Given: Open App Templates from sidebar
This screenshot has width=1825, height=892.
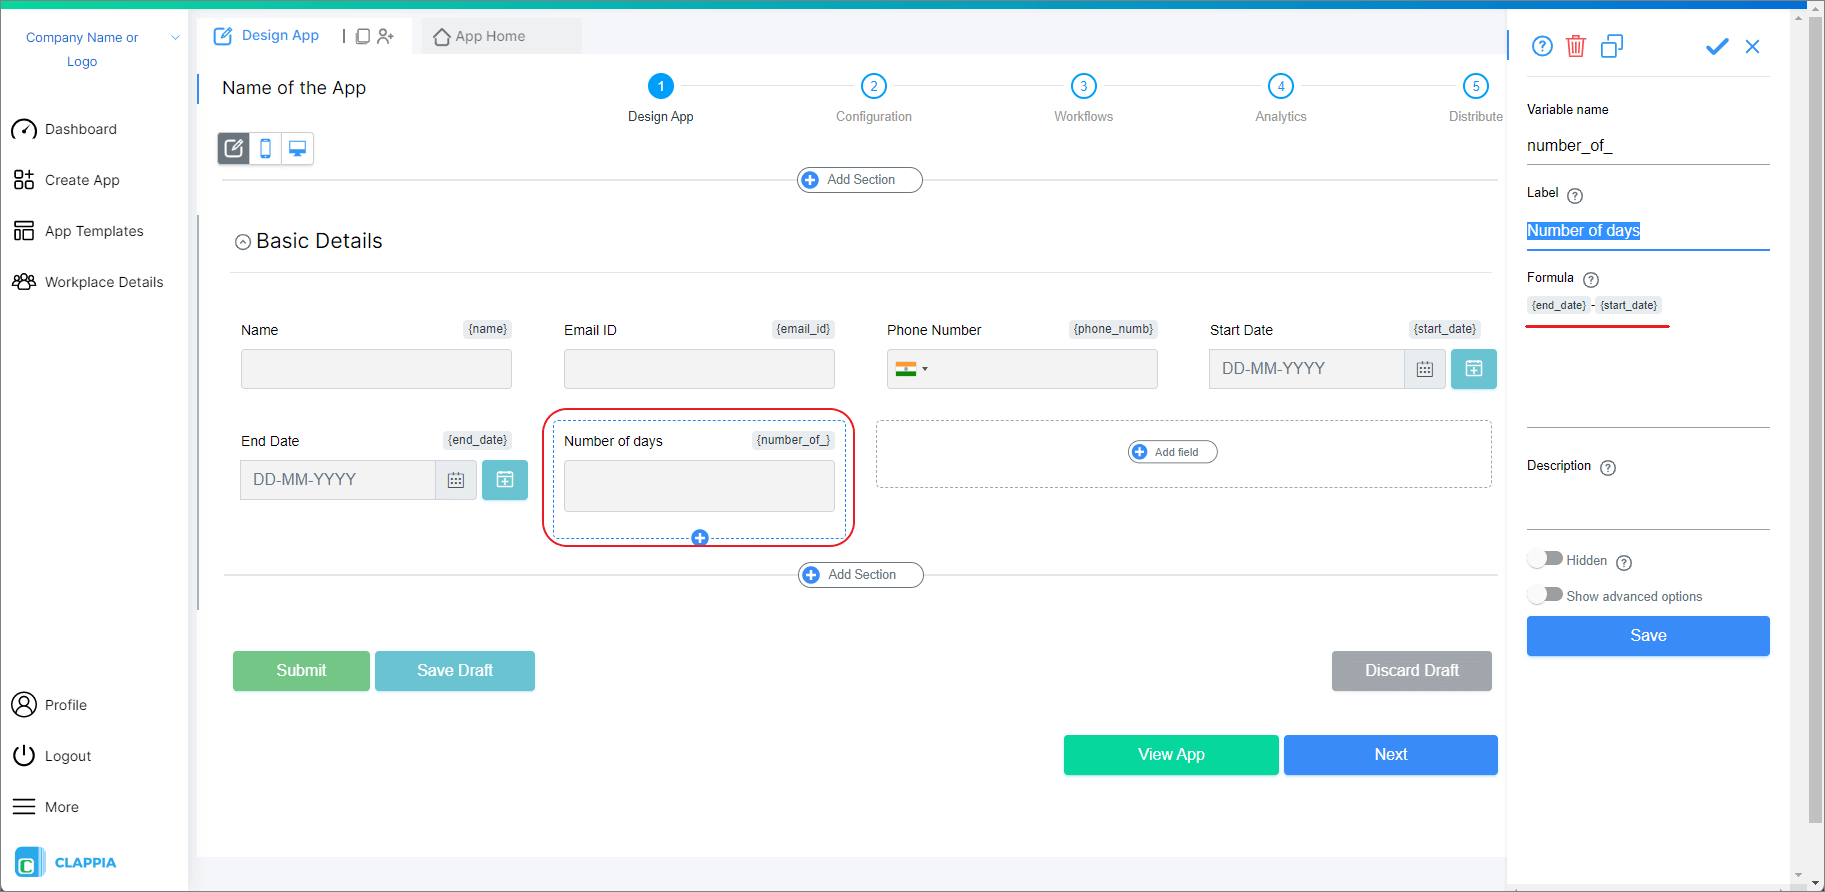Looking at the screenshot, I should [x=78, y=231].
